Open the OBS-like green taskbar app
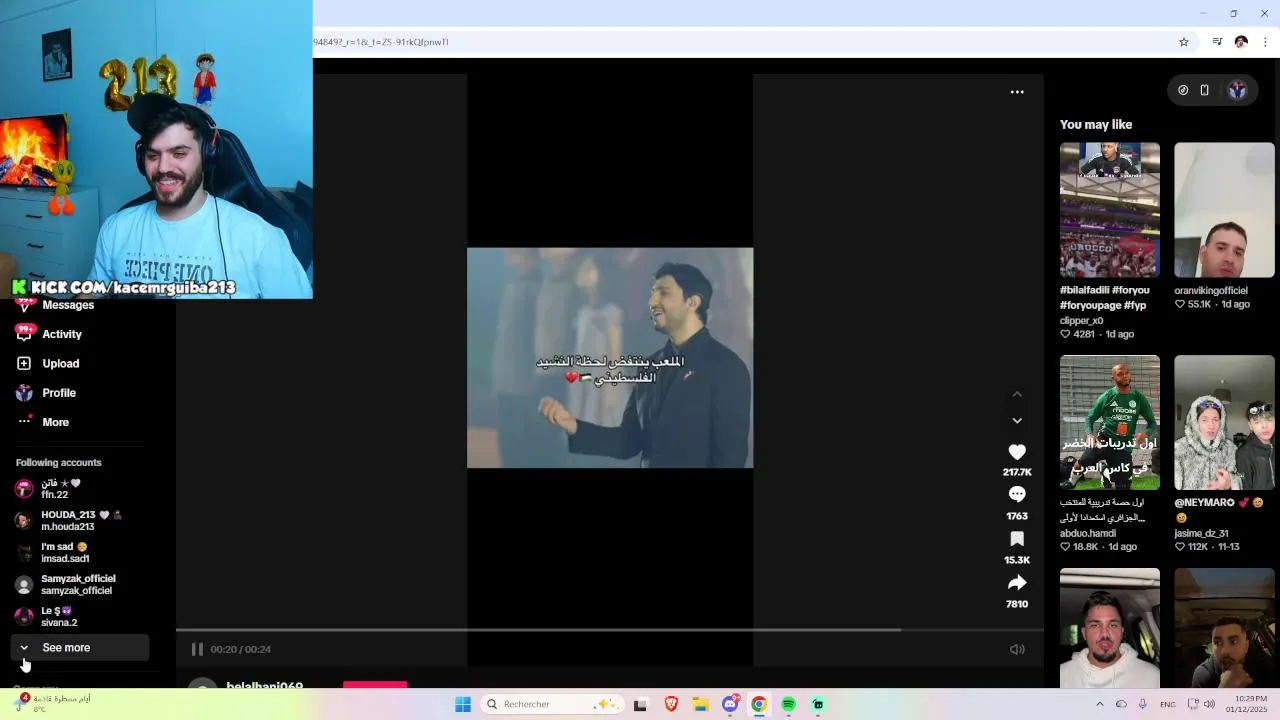Image resolution: width=1280 pixels, height=720 pixels. click(818, 704)
